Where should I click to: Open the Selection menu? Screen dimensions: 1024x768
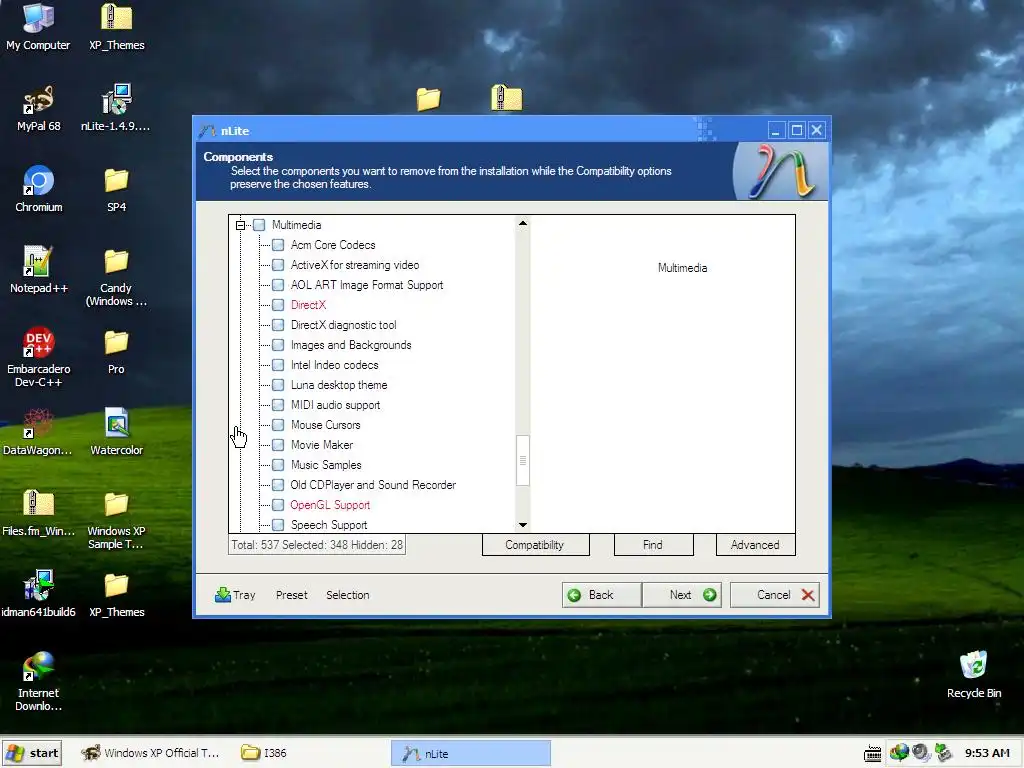pos(347,595)
